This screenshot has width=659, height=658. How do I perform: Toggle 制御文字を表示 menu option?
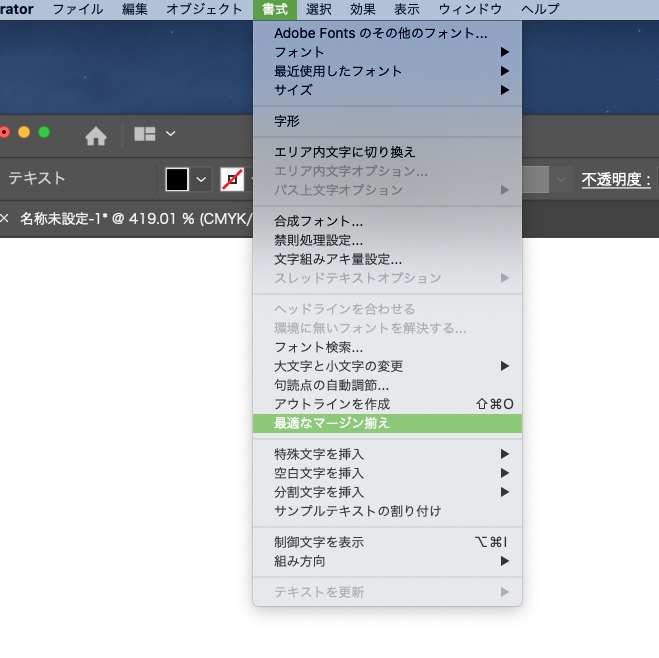tap(319, 542)
